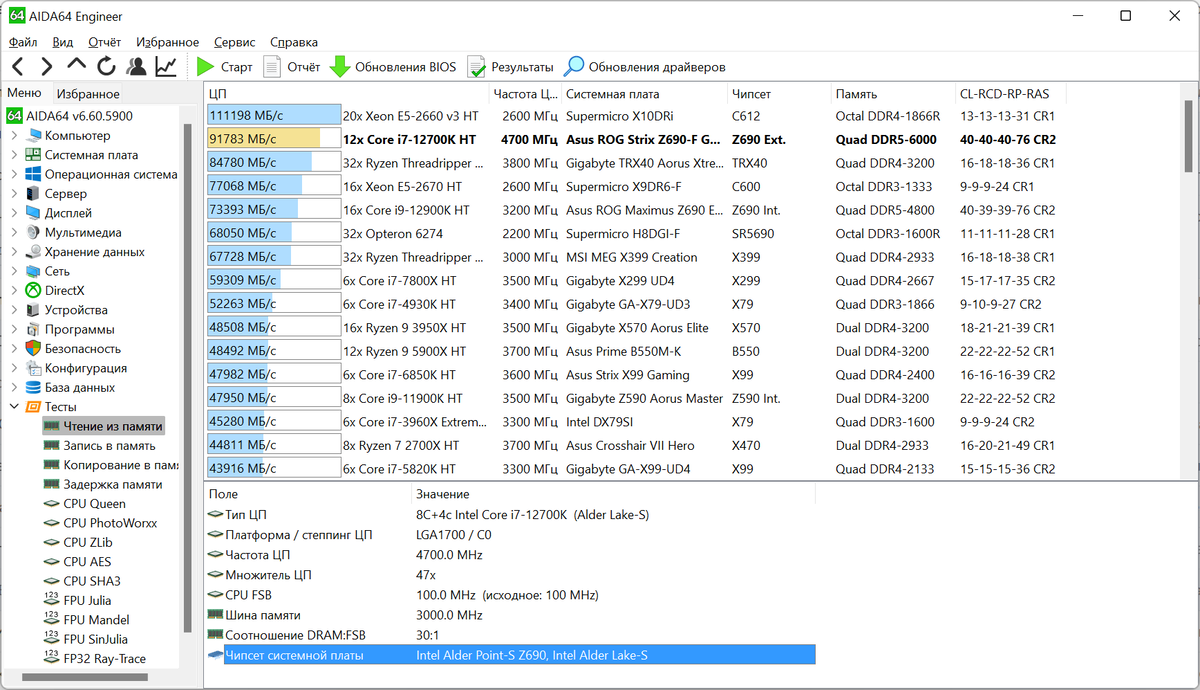Switch to the Избранное sidebar tab
The height and width of the screenshot is (690, 1200).
[88, 94]
